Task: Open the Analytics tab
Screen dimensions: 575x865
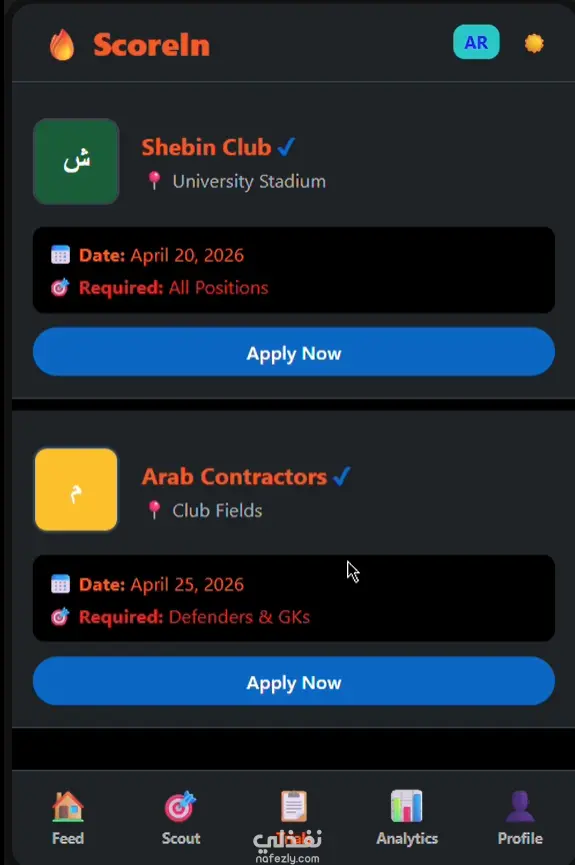Action: click(x=407, y=818)
